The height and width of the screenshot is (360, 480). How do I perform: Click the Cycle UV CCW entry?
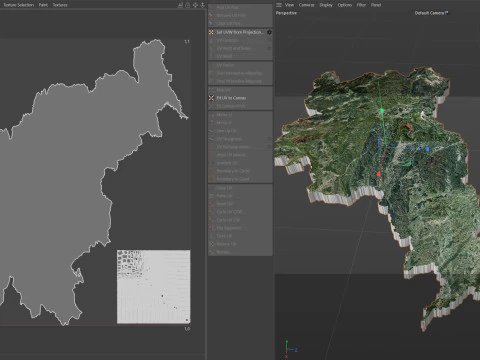click(240, 212)
